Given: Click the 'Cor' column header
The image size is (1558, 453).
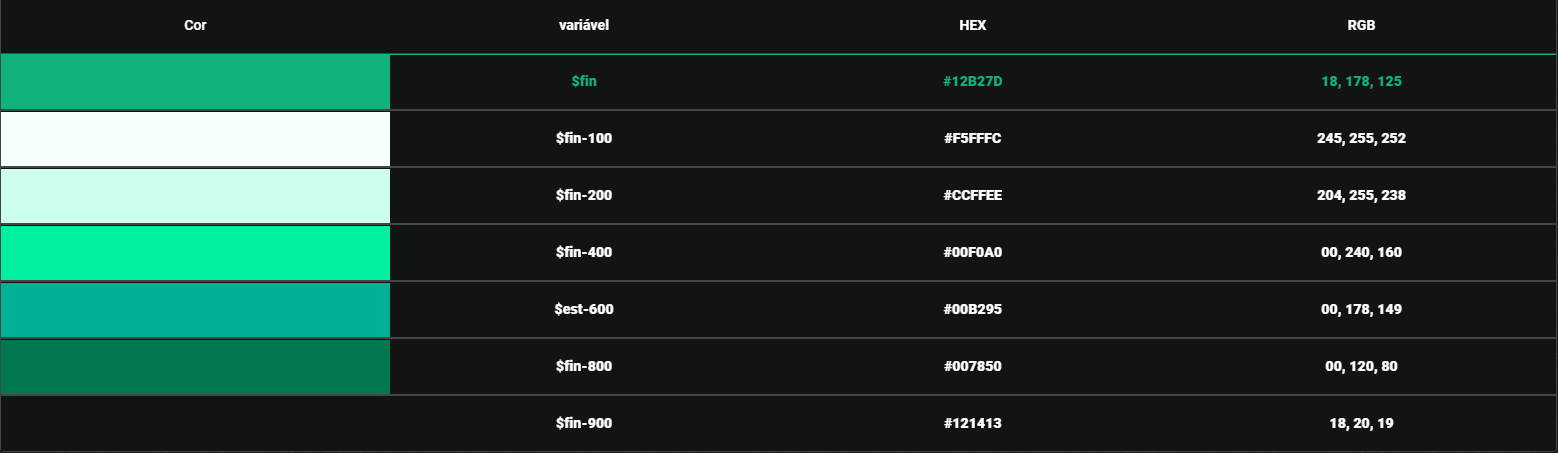Looking at the screenshot, I should tap(195, 26).
